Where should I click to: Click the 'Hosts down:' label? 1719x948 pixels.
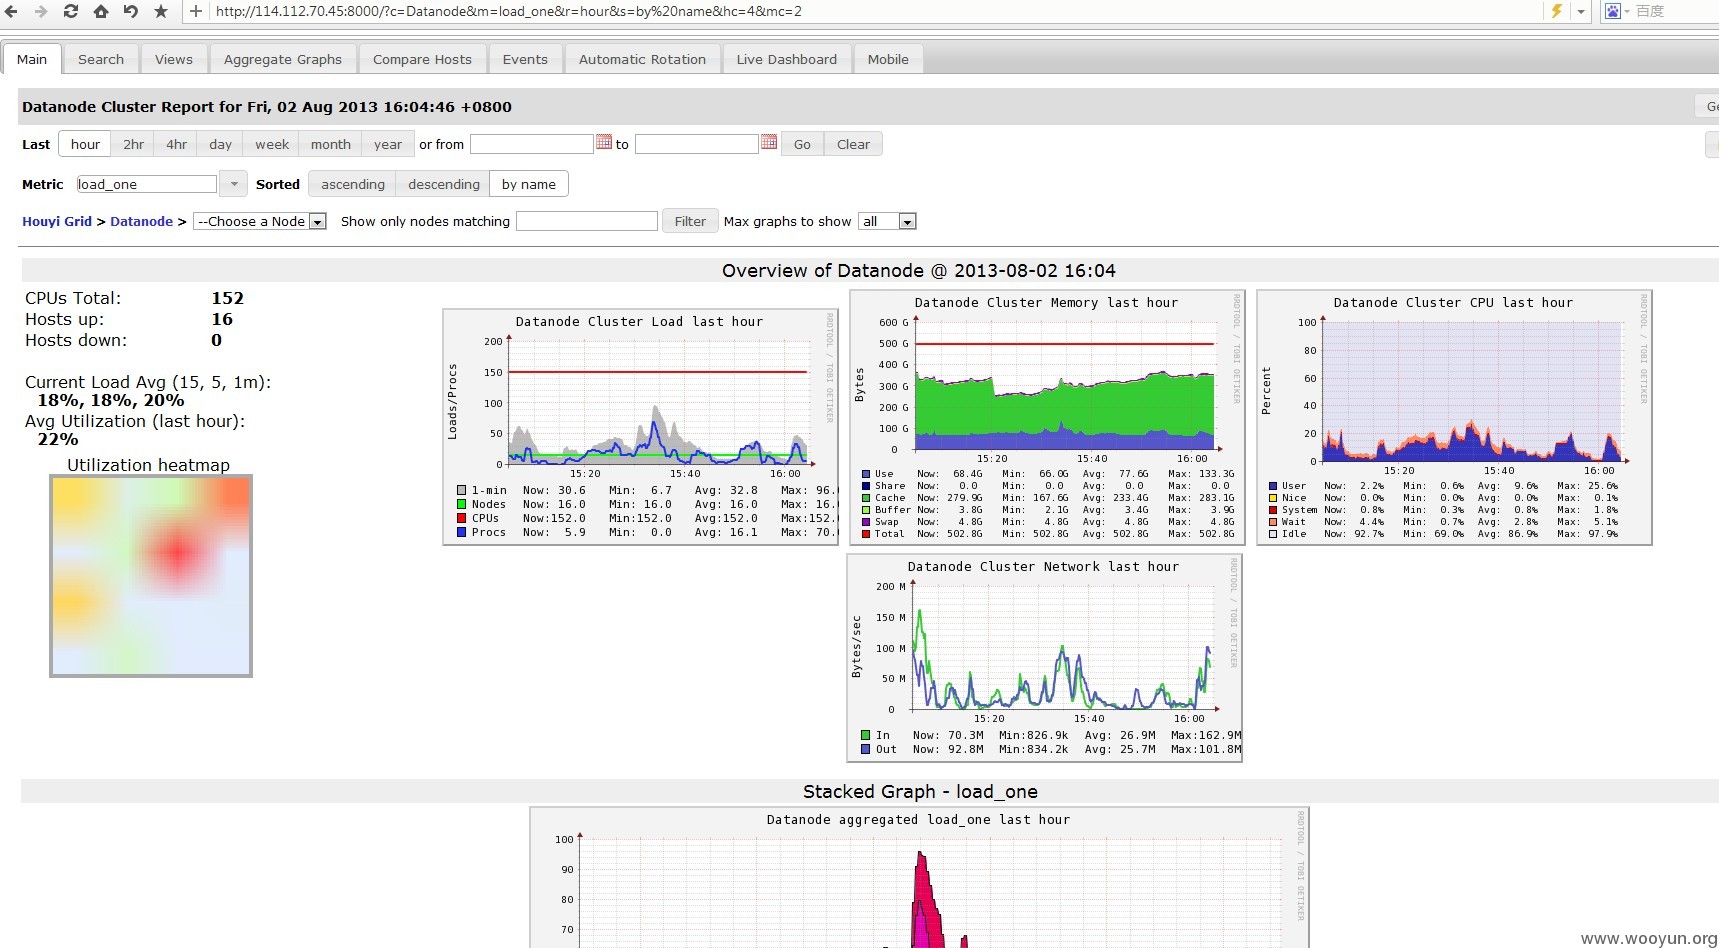pyautogui.click(x=76, y=340)
